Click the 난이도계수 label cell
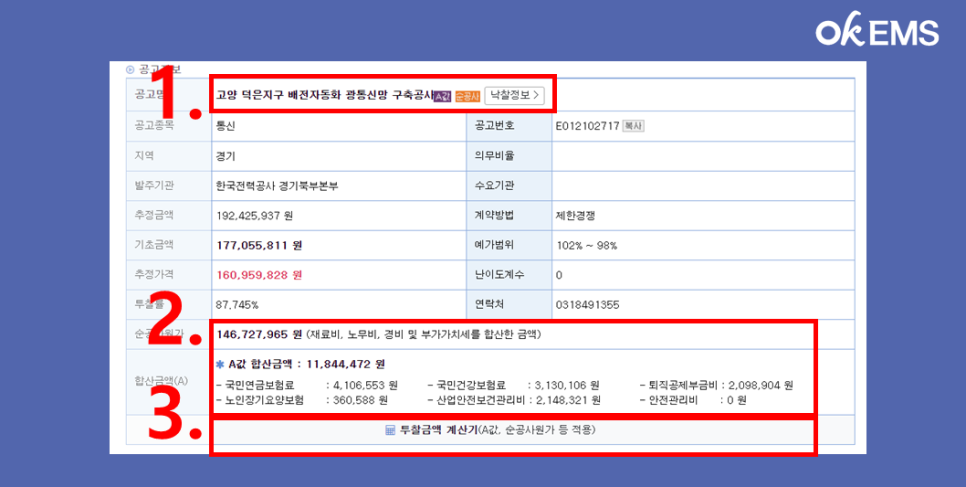966x487 pixels. (509, 275)
